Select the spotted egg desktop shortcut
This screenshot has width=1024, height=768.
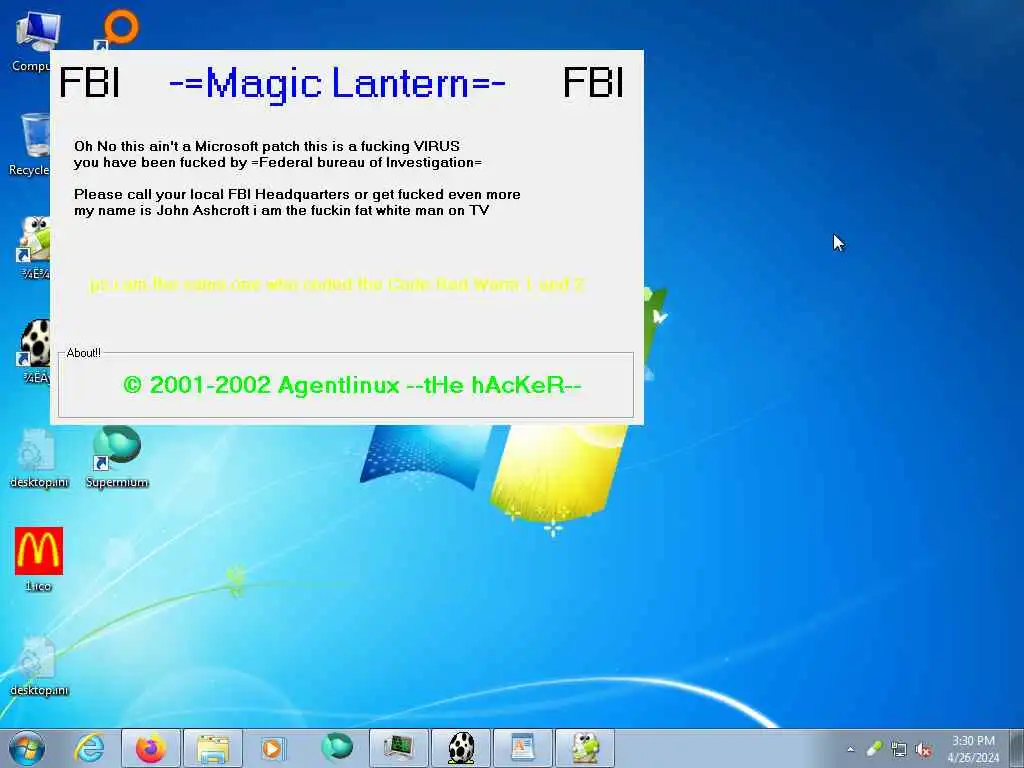point(34,351)
